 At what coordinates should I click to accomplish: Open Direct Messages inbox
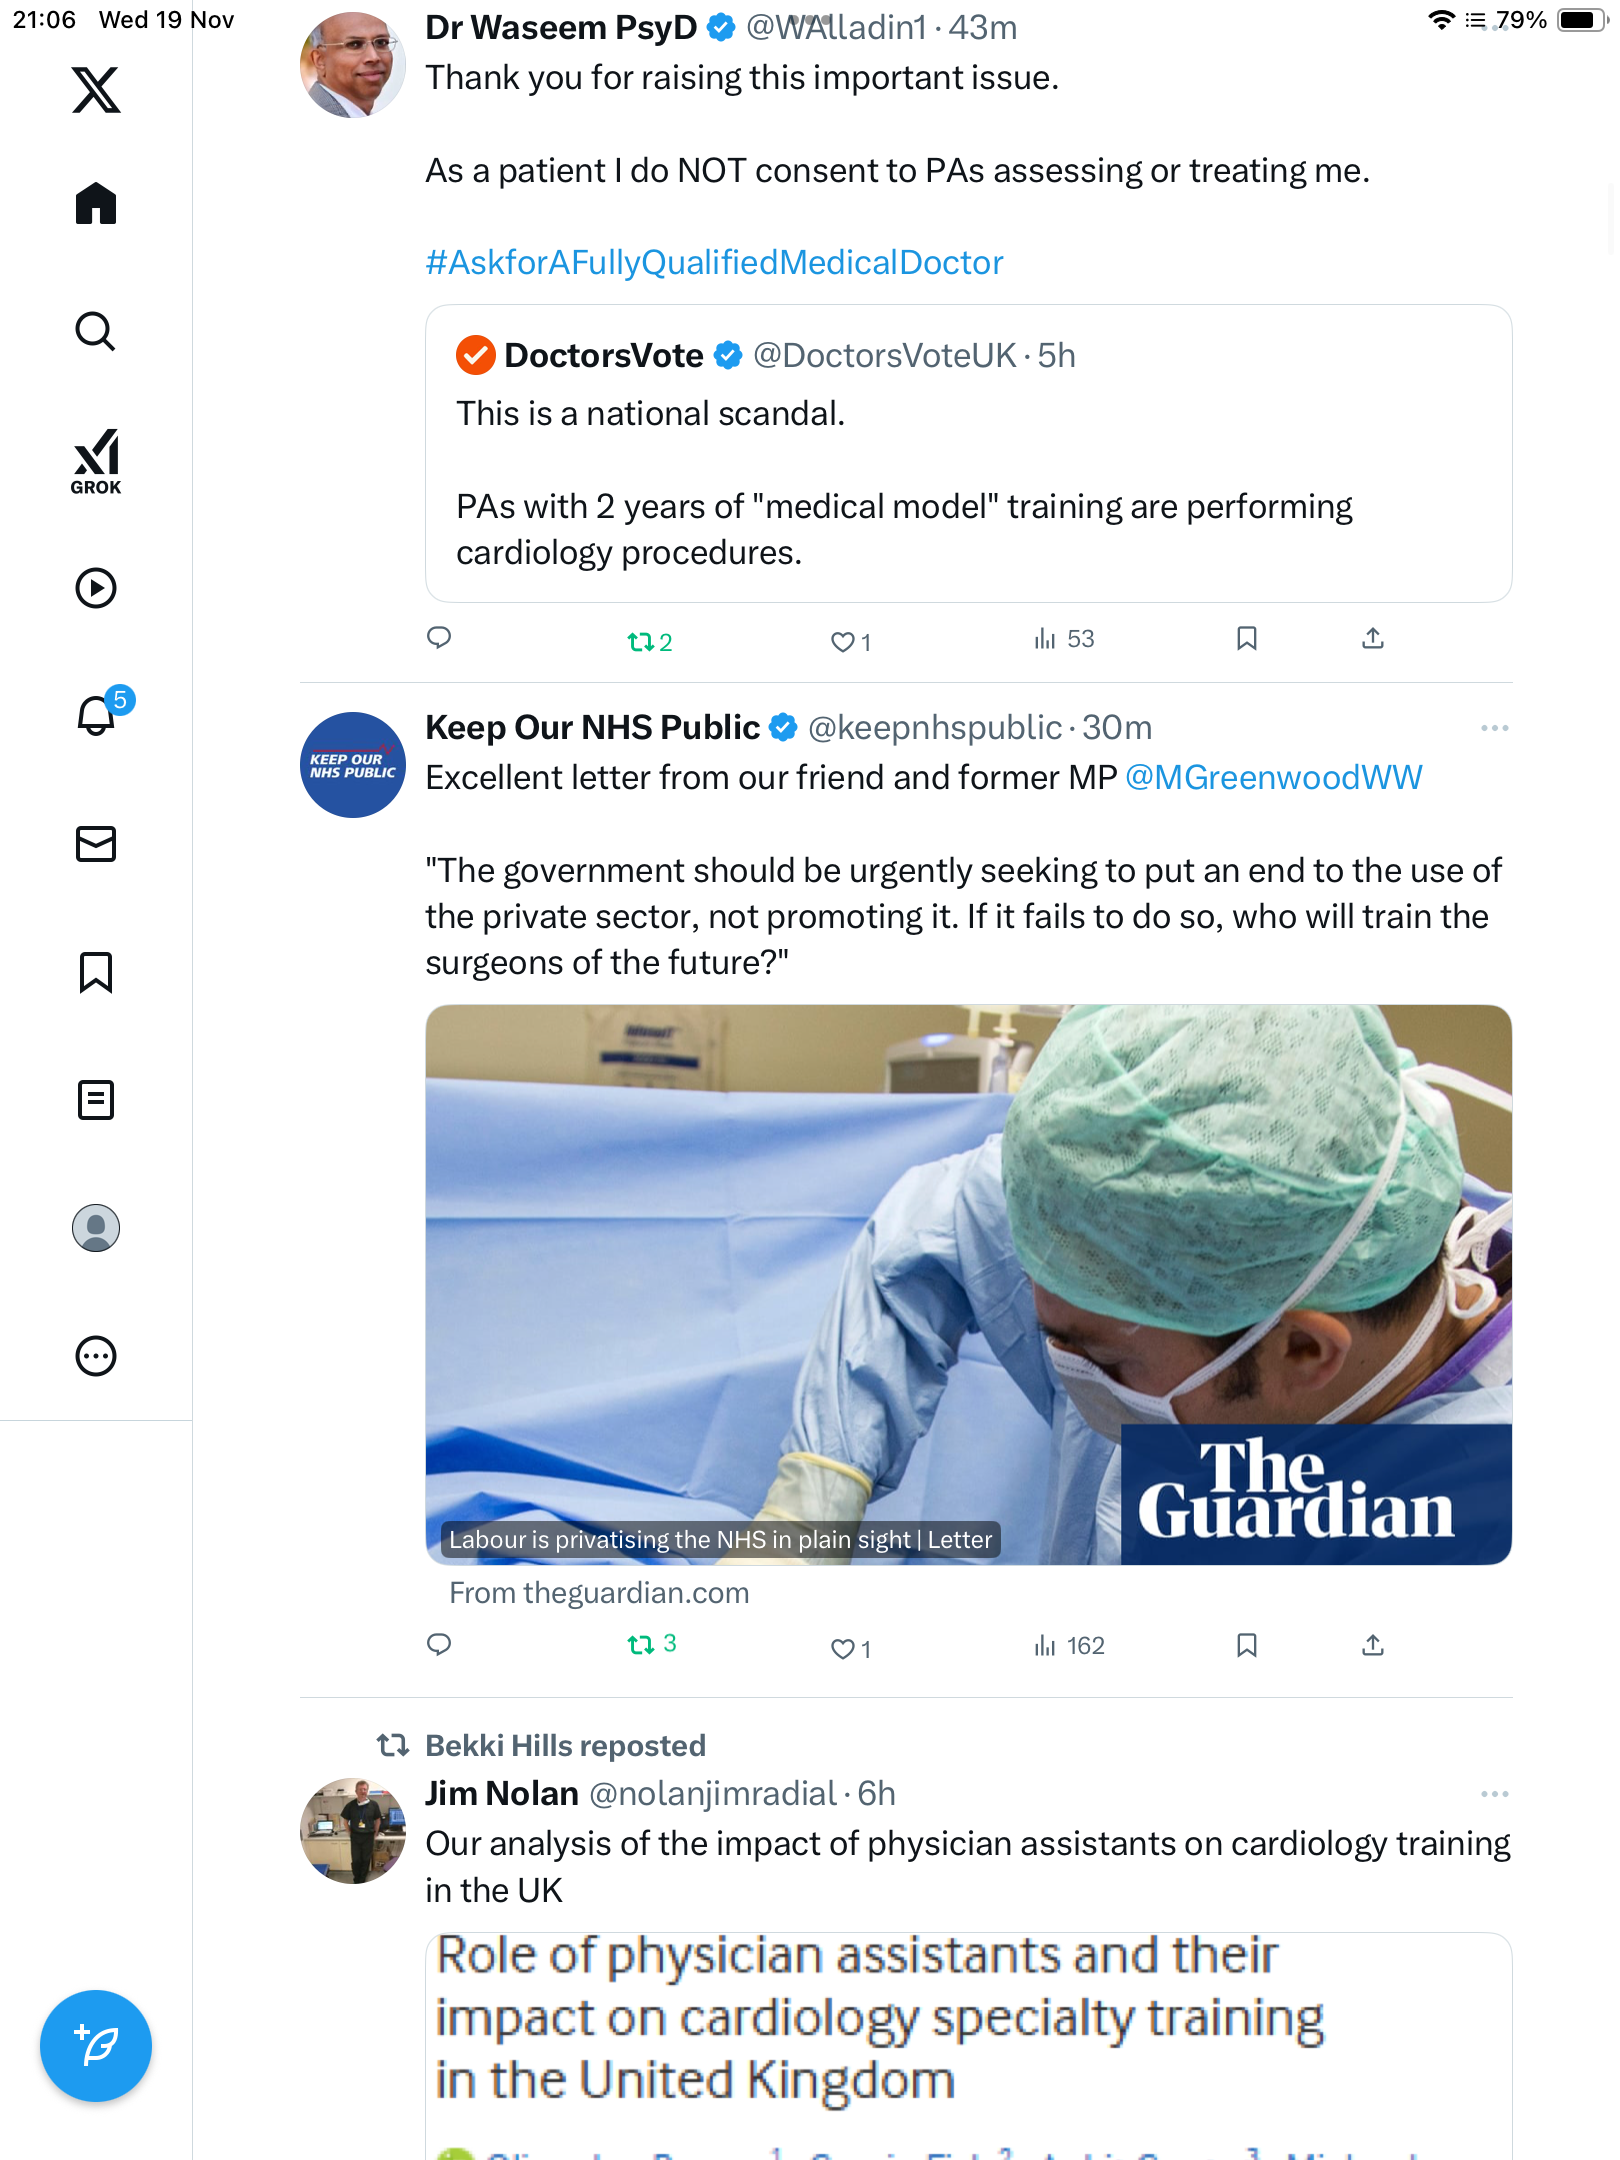pos(96,844)
